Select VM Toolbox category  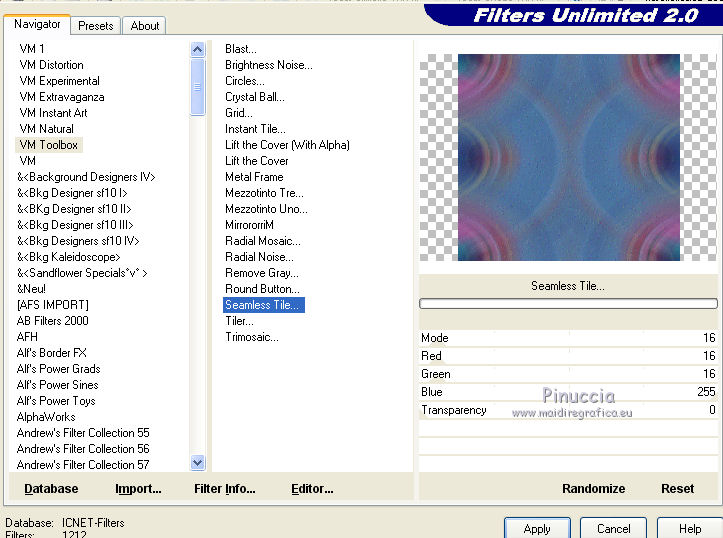pyautogui.click(x=49, y=145)
